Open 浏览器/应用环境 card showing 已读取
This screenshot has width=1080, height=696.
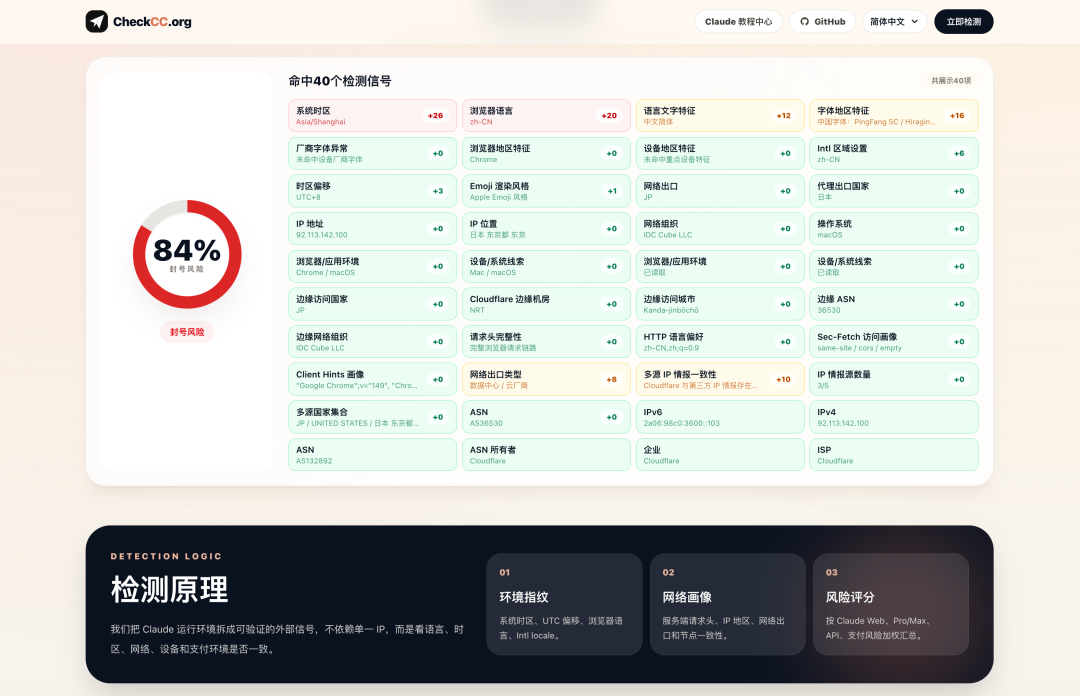click(x=720, y=266)
